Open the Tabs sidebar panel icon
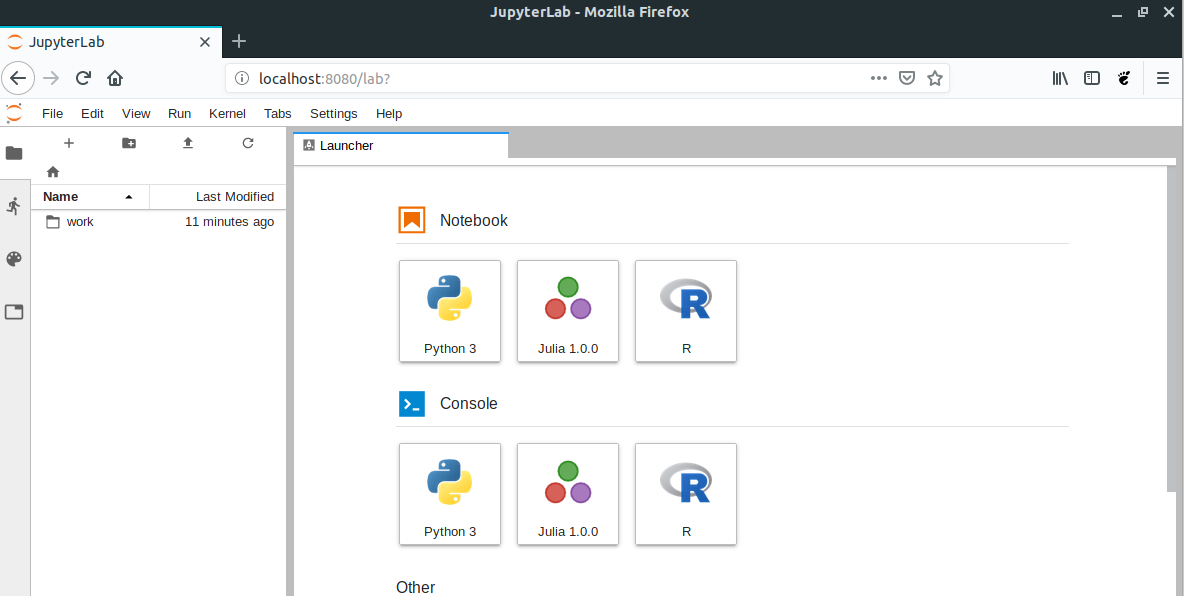The image size is (1184, 596). click(x=14, y=312)
